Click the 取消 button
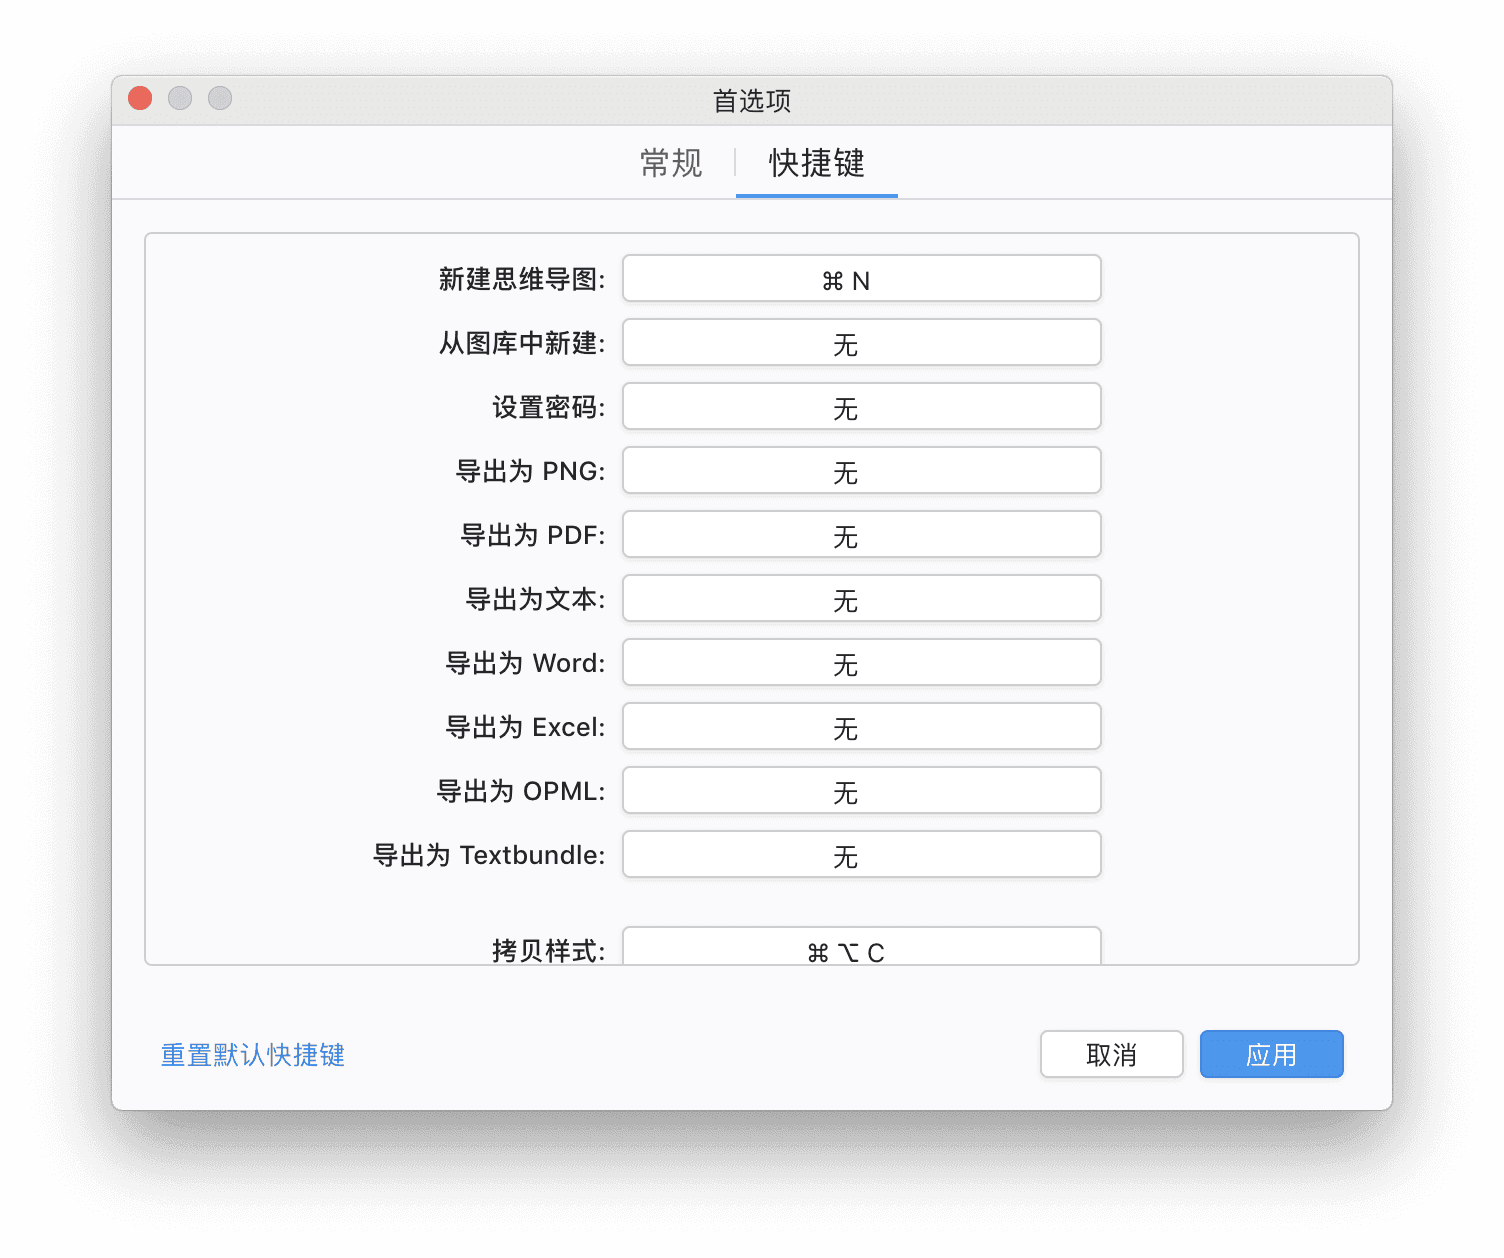Image resolution: width=1504 pixels, height=1258 pixels. point(1111,1053)
